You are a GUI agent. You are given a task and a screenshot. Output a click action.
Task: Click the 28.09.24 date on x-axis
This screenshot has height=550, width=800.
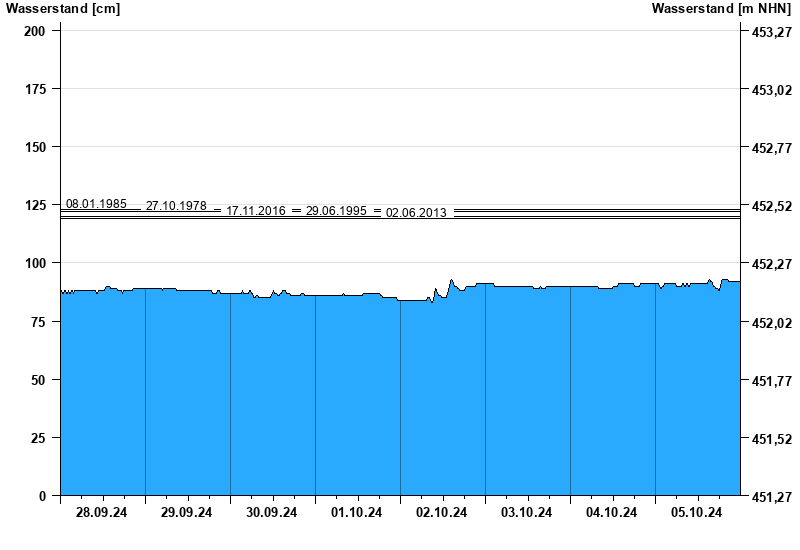tap(102, 513)
